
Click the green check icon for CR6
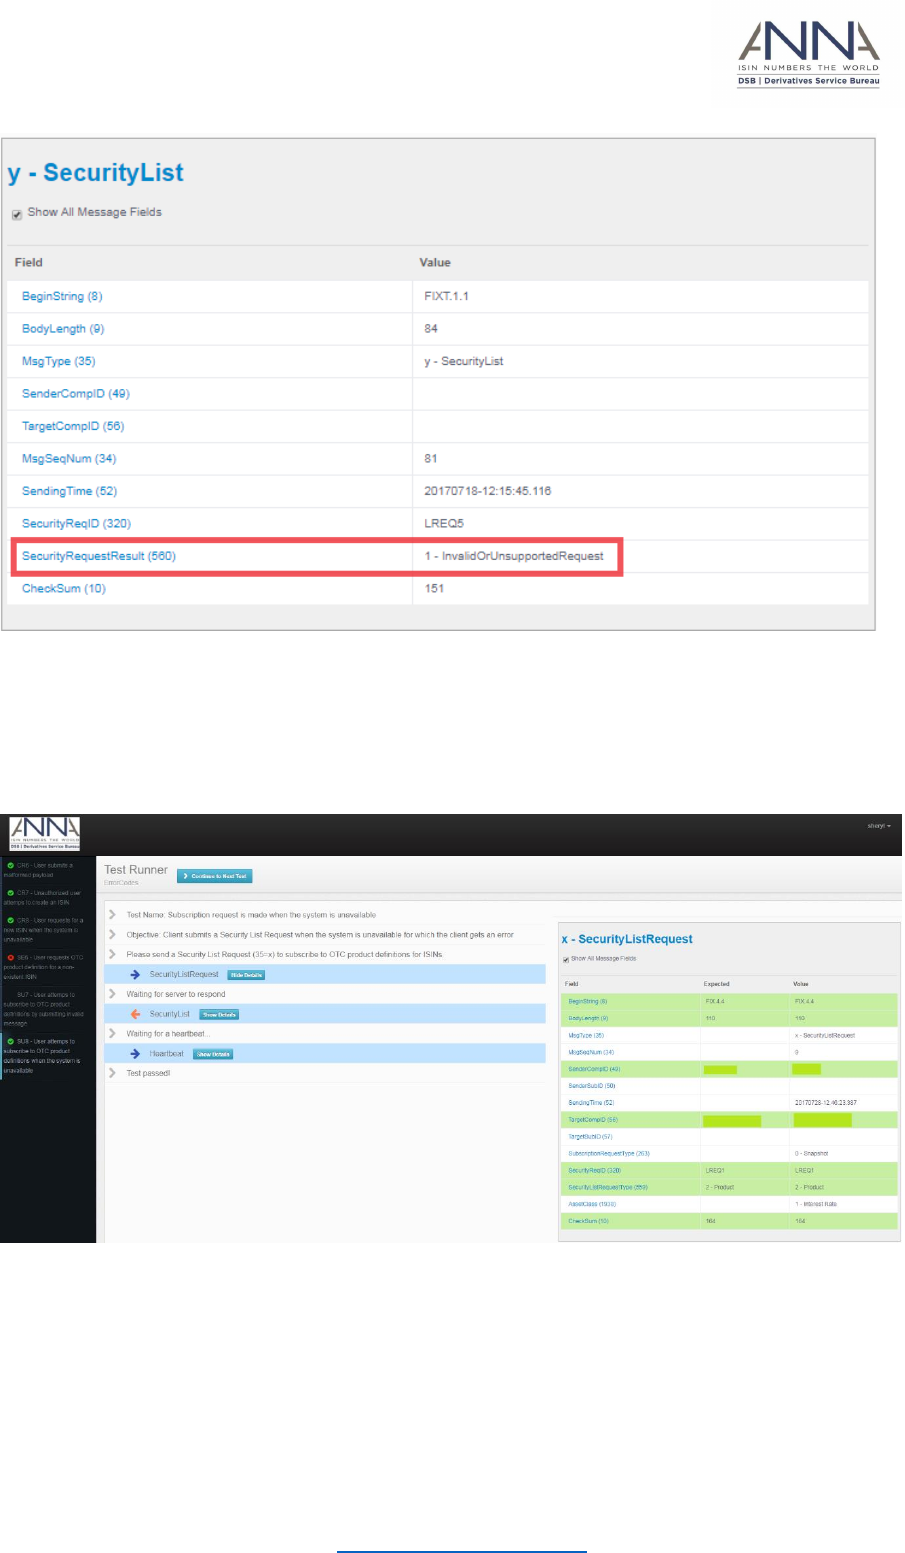[11, 866]
